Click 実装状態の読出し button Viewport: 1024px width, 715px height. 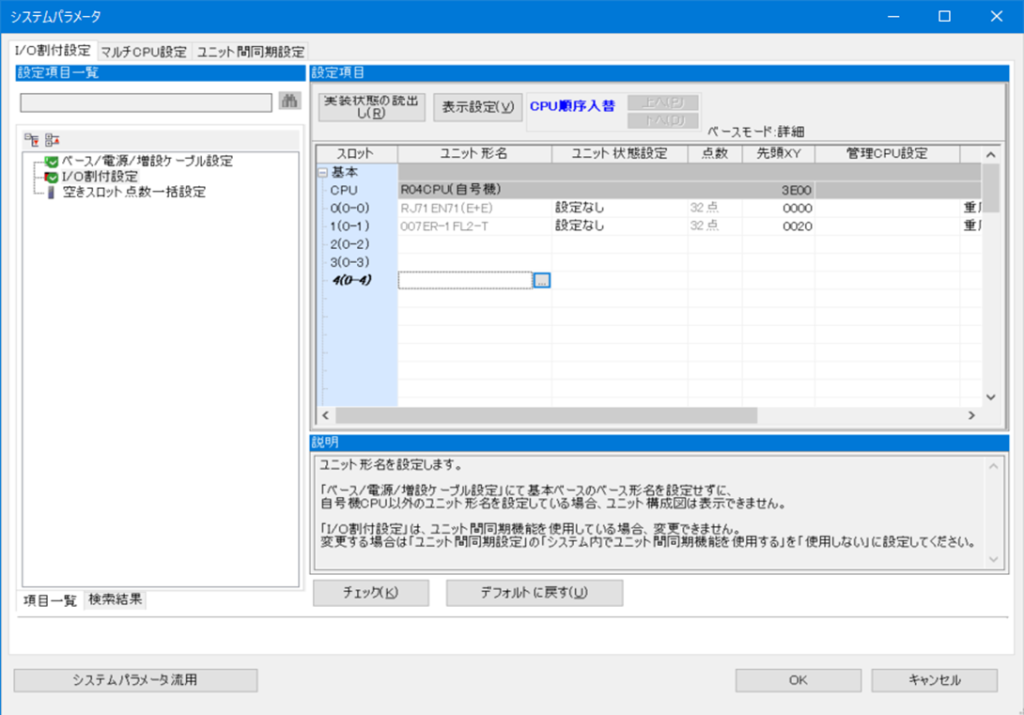371,107
